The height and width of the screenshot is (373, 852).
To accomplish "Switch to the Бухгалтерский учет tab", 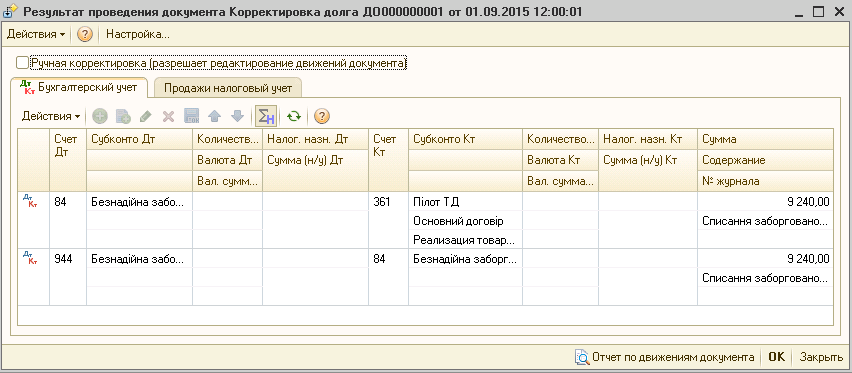I will point(79,87).
